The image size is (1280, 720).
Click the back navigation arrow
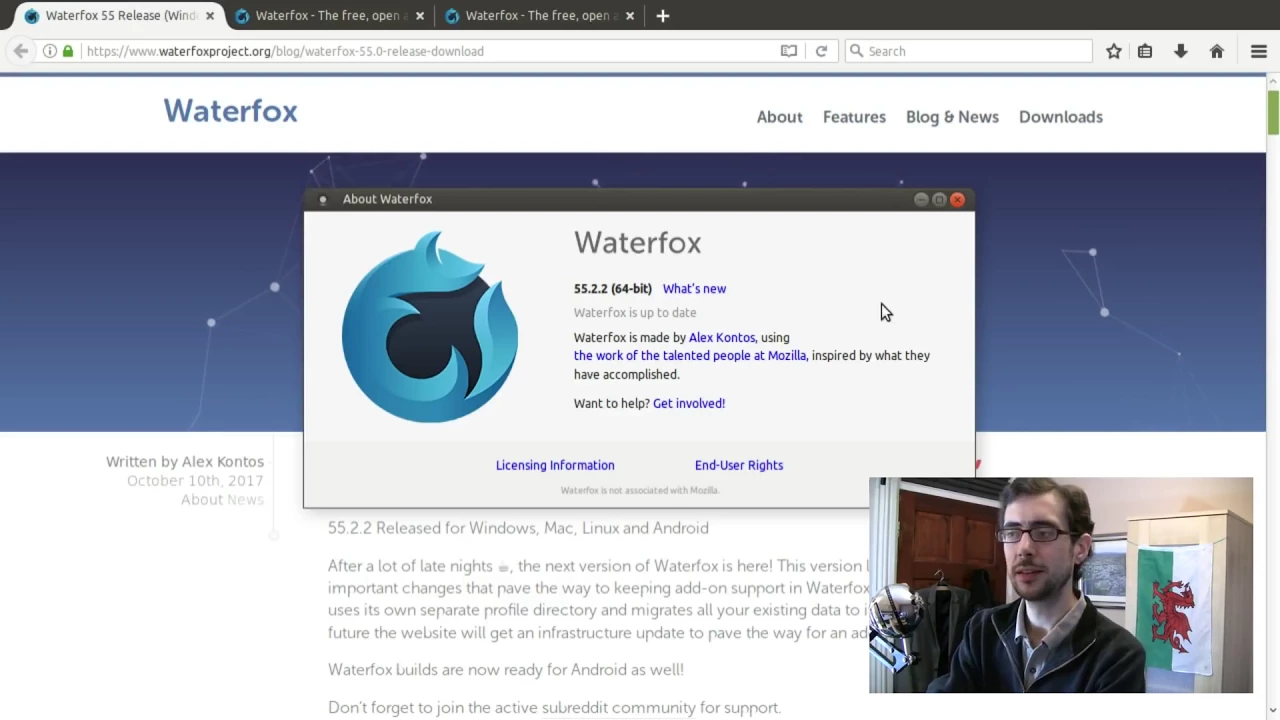pyautogui.click(x=21, y=51)
